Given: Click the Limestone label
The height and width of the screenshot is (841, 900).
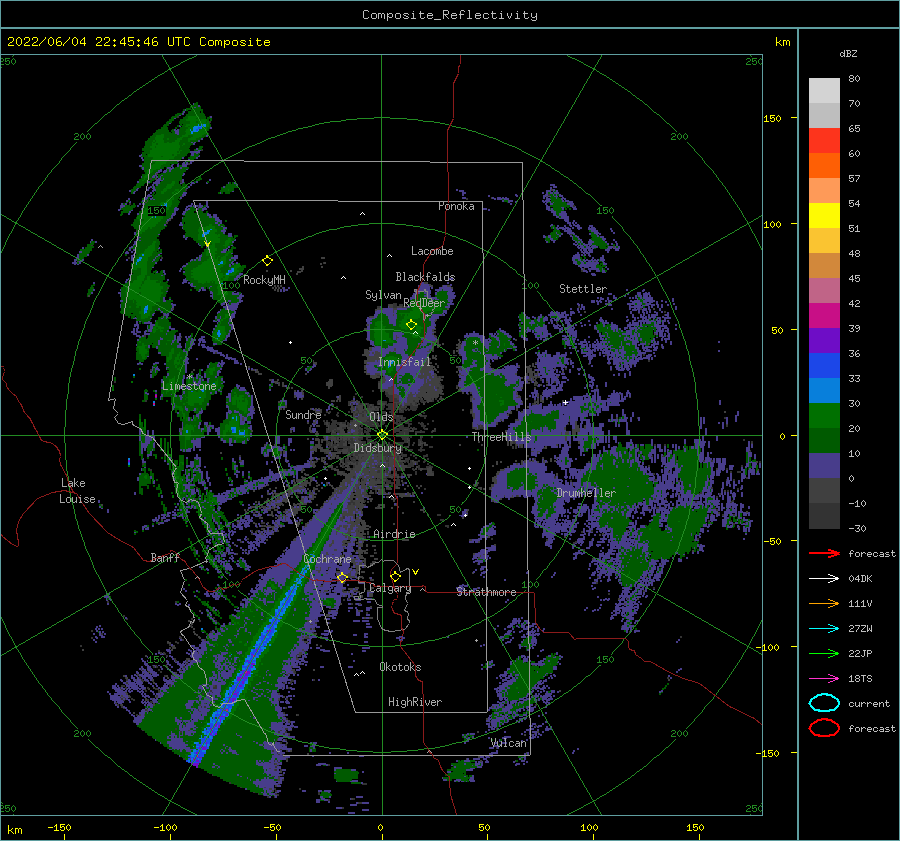Looking at the screenshot, I should pyautogui.click(x=189, y=386).
